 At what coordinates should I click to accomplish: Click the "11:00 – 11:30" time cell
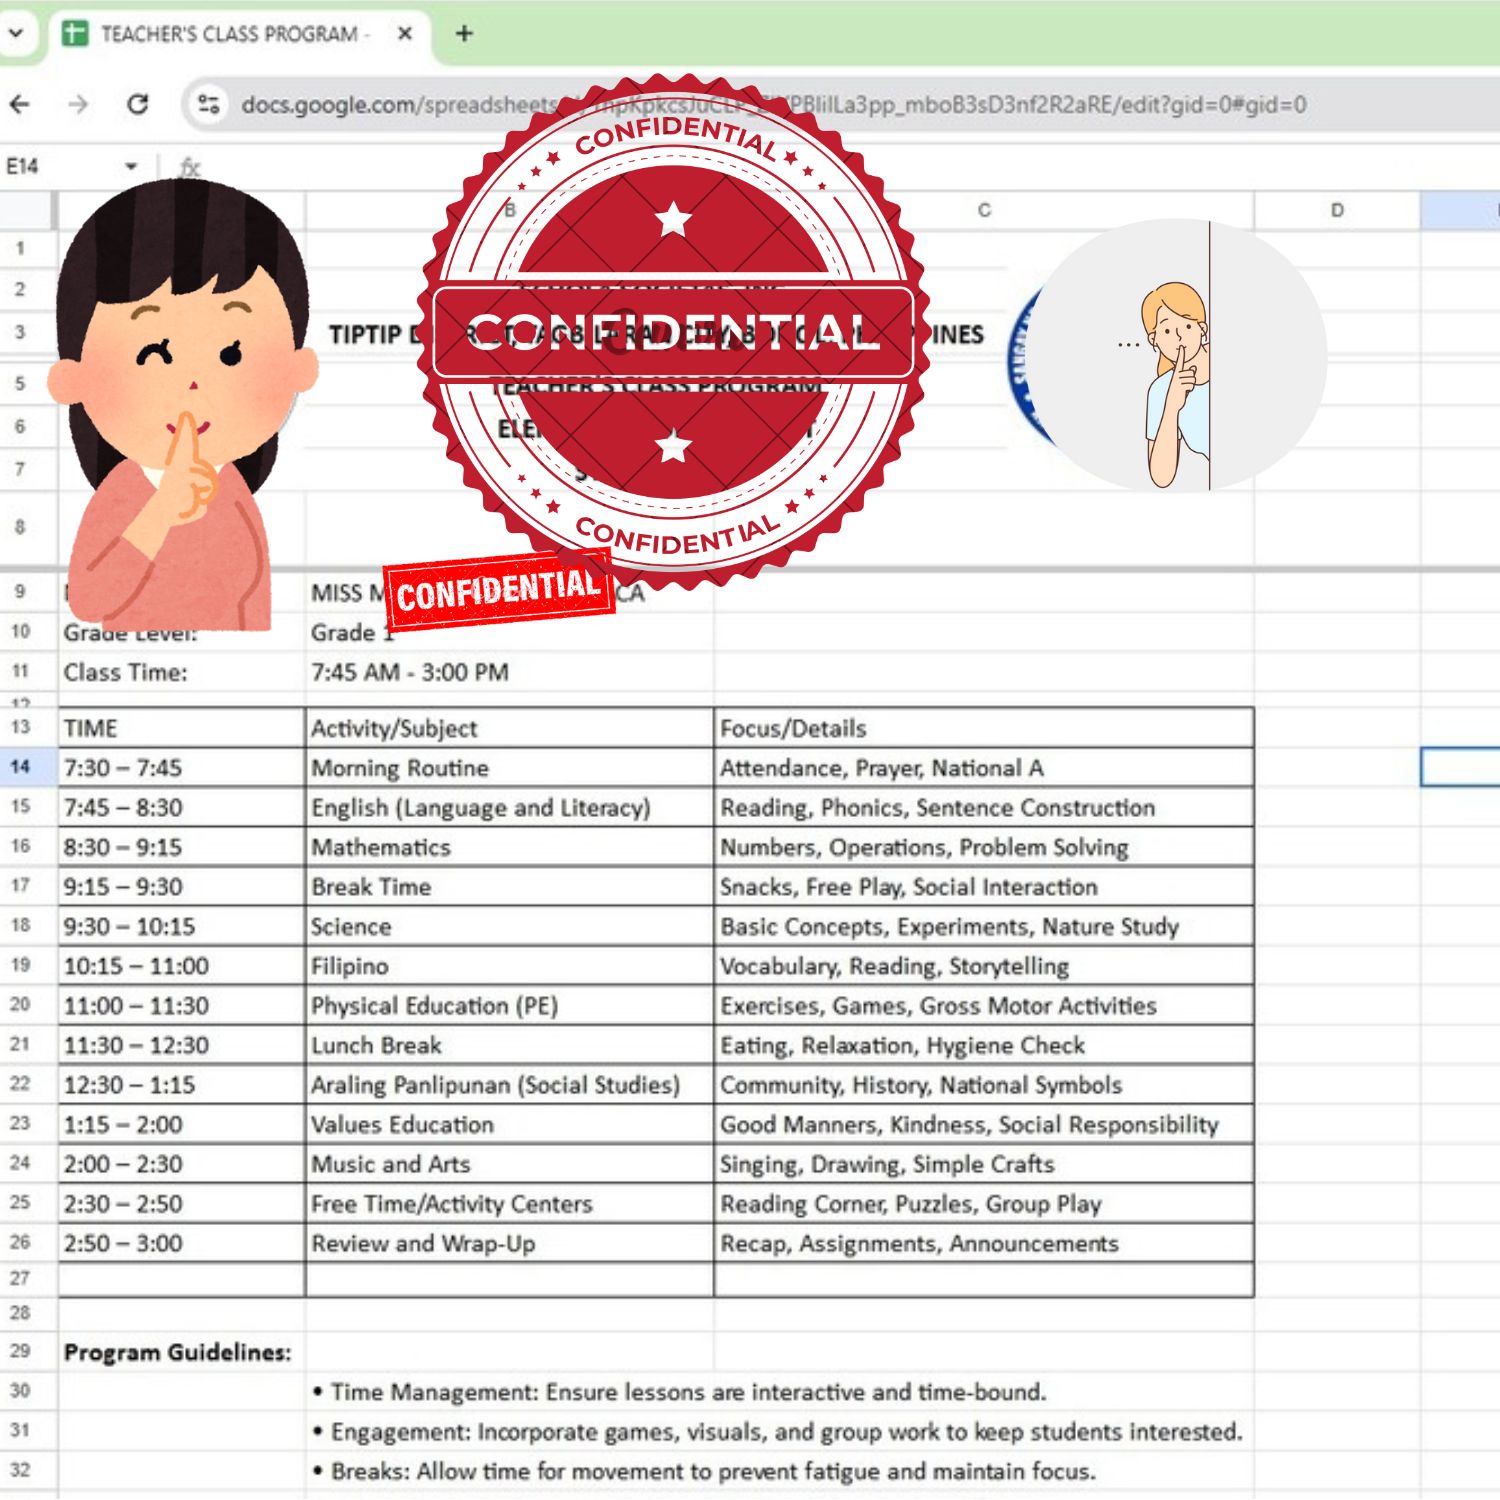(x=181, y=1005)
